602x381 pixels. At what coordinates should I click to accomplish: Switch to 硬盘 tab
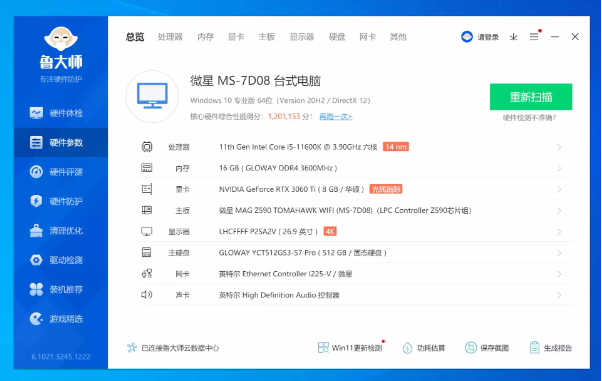pyautogui.click(x=337, y=37)
